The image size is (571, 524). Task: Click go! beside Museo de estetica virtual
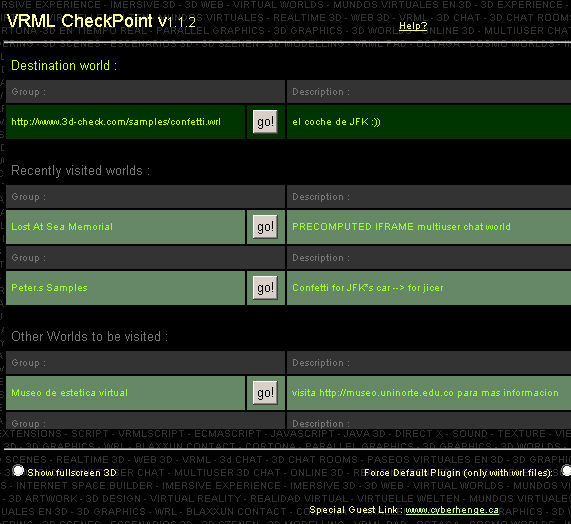tap(265, 393)
